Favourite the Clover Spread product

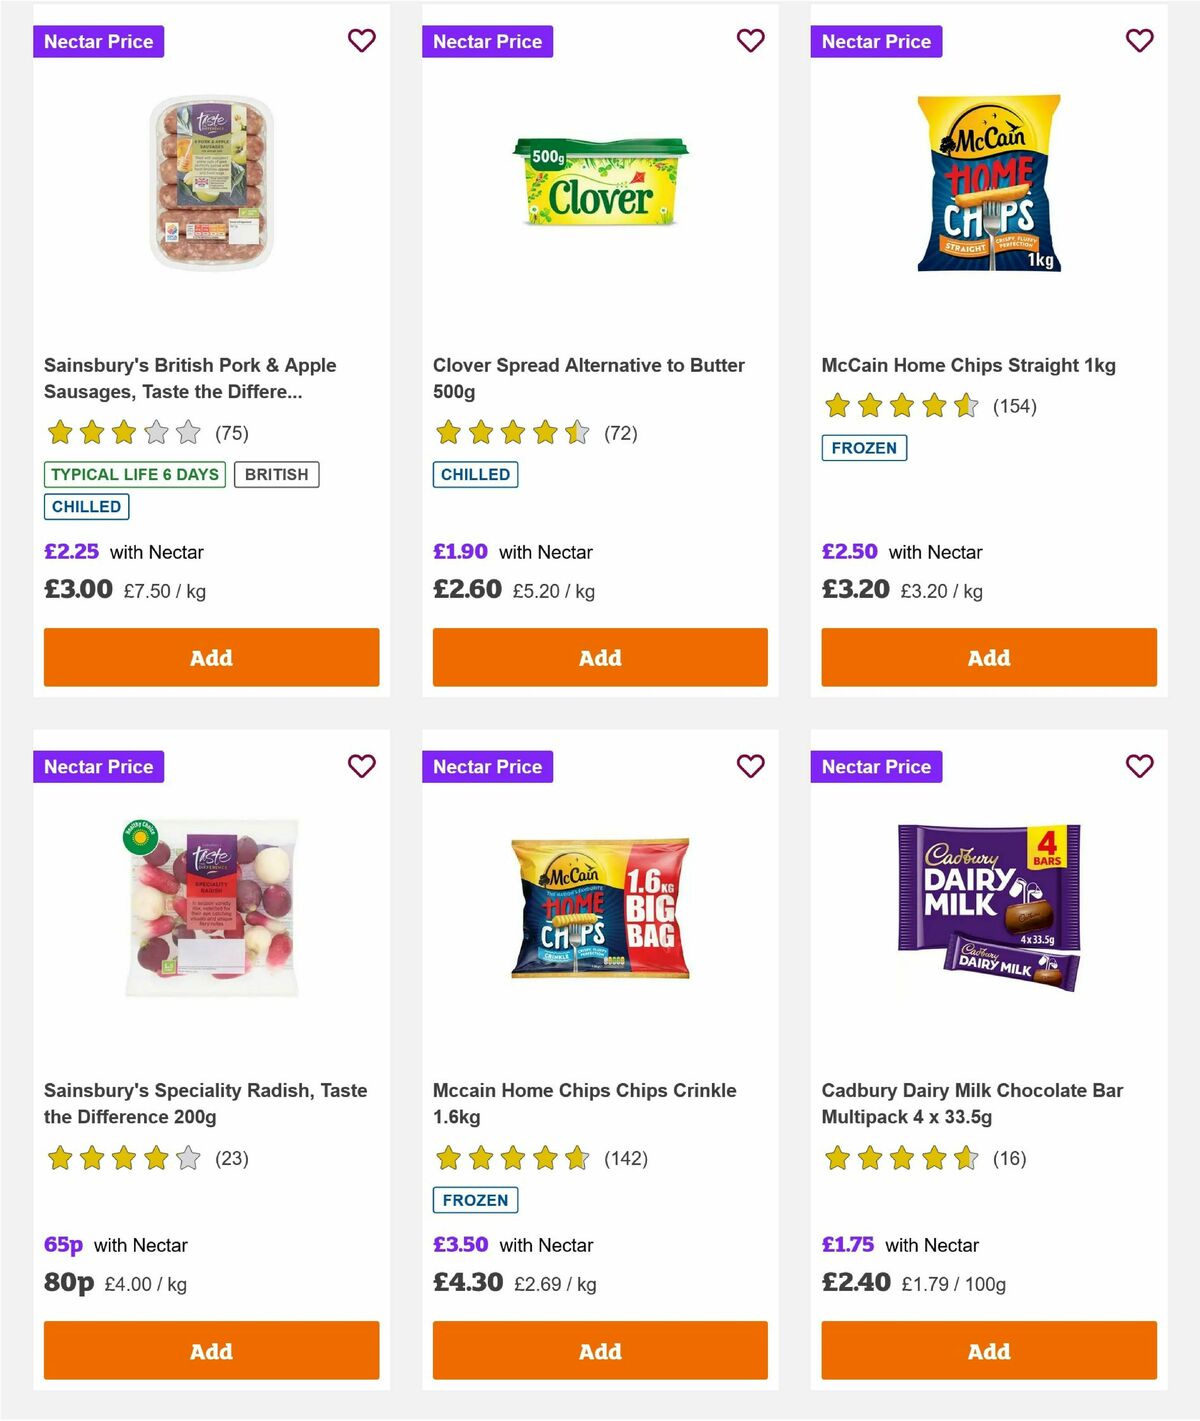click(x=750, y=41)
